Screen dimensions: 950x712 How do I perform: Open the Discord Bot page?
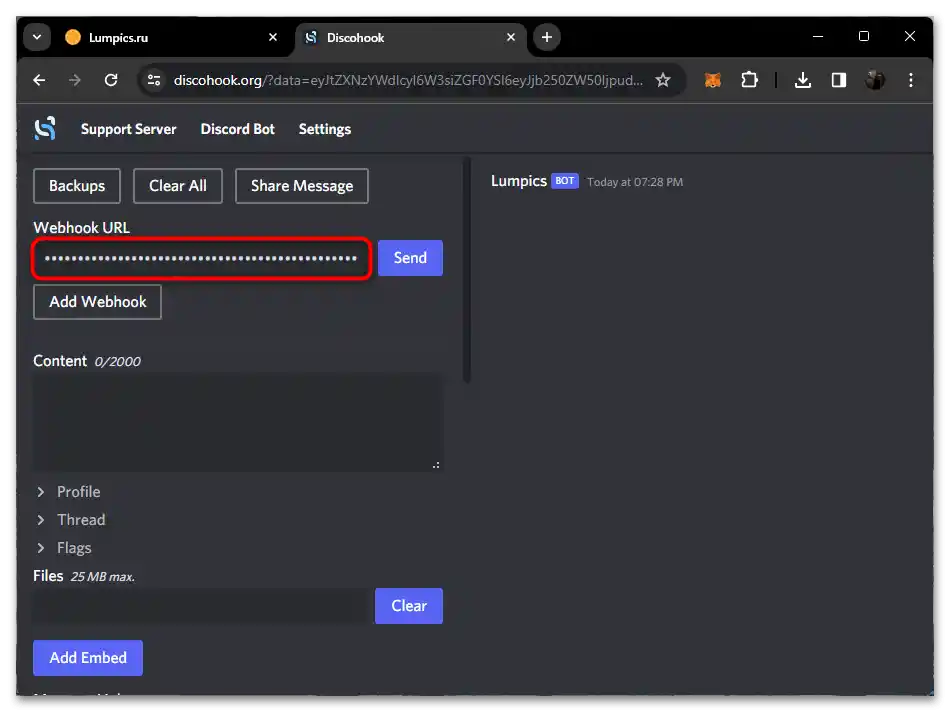[x=237, y=128]
